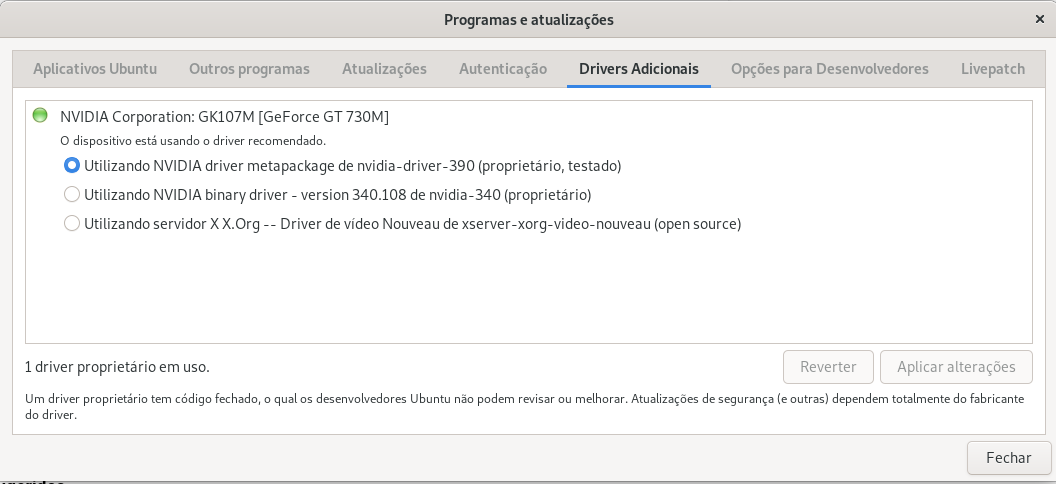Select the nvidia-driver-390 metapackage radio option
This screenshot has width=1056, height=484.
click(x=71, y=165)
